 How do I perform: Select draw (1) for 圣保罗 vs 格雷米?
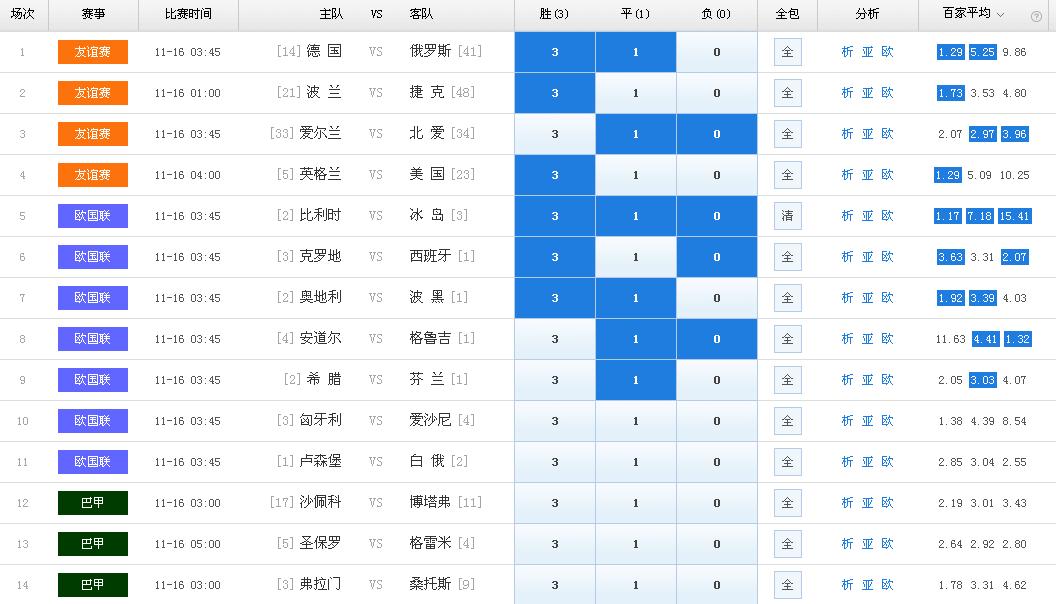(636, 544)
